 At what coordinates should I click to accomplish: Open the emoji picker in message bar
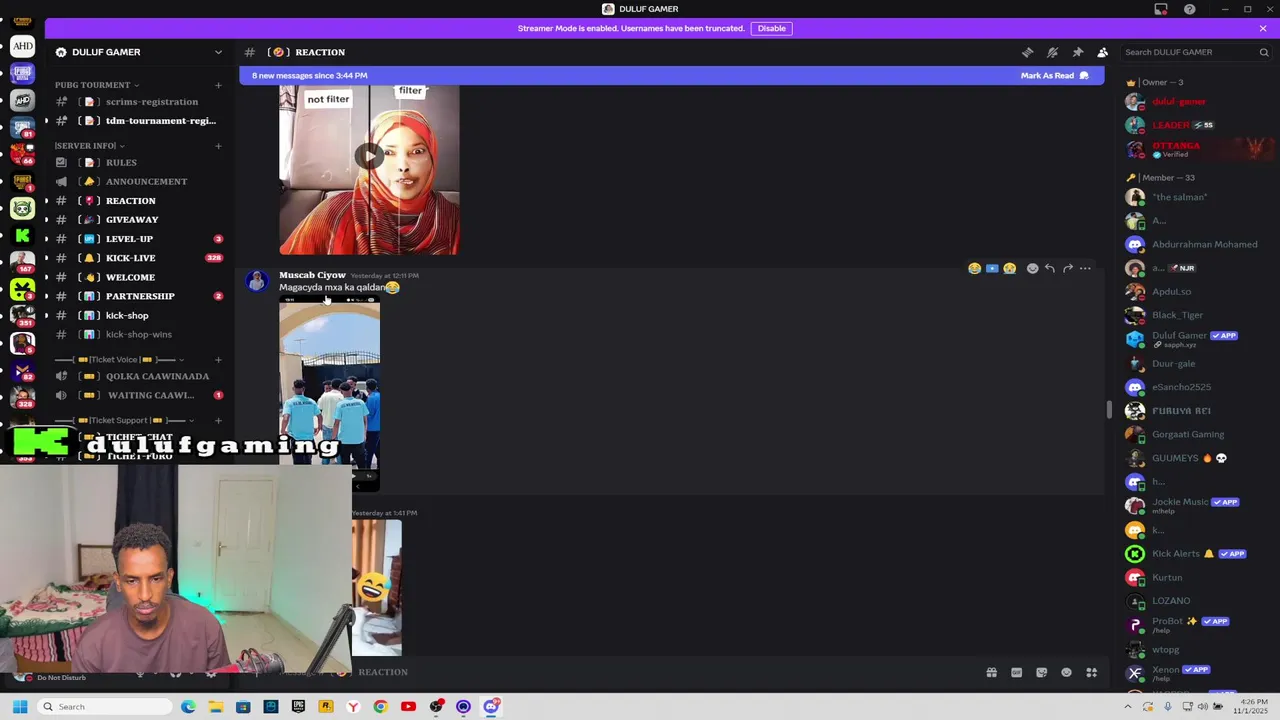coord(1066,673)
